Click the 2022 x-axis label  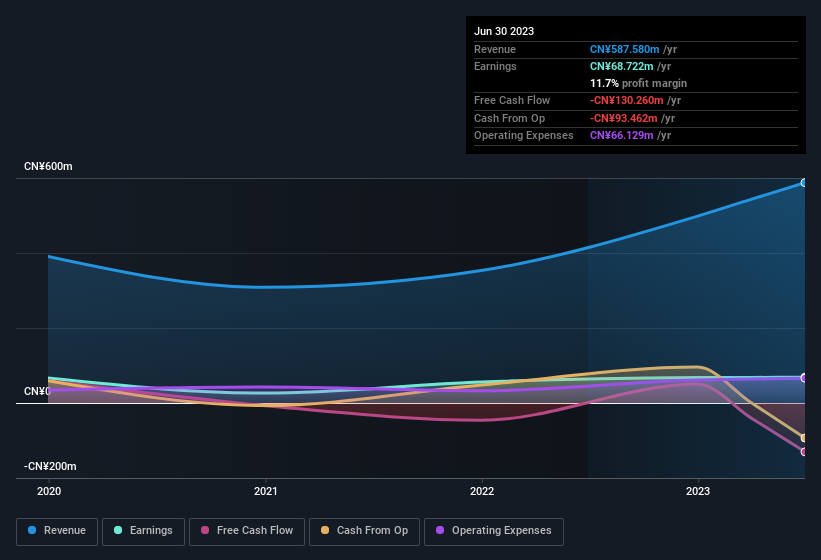point(482,491)
